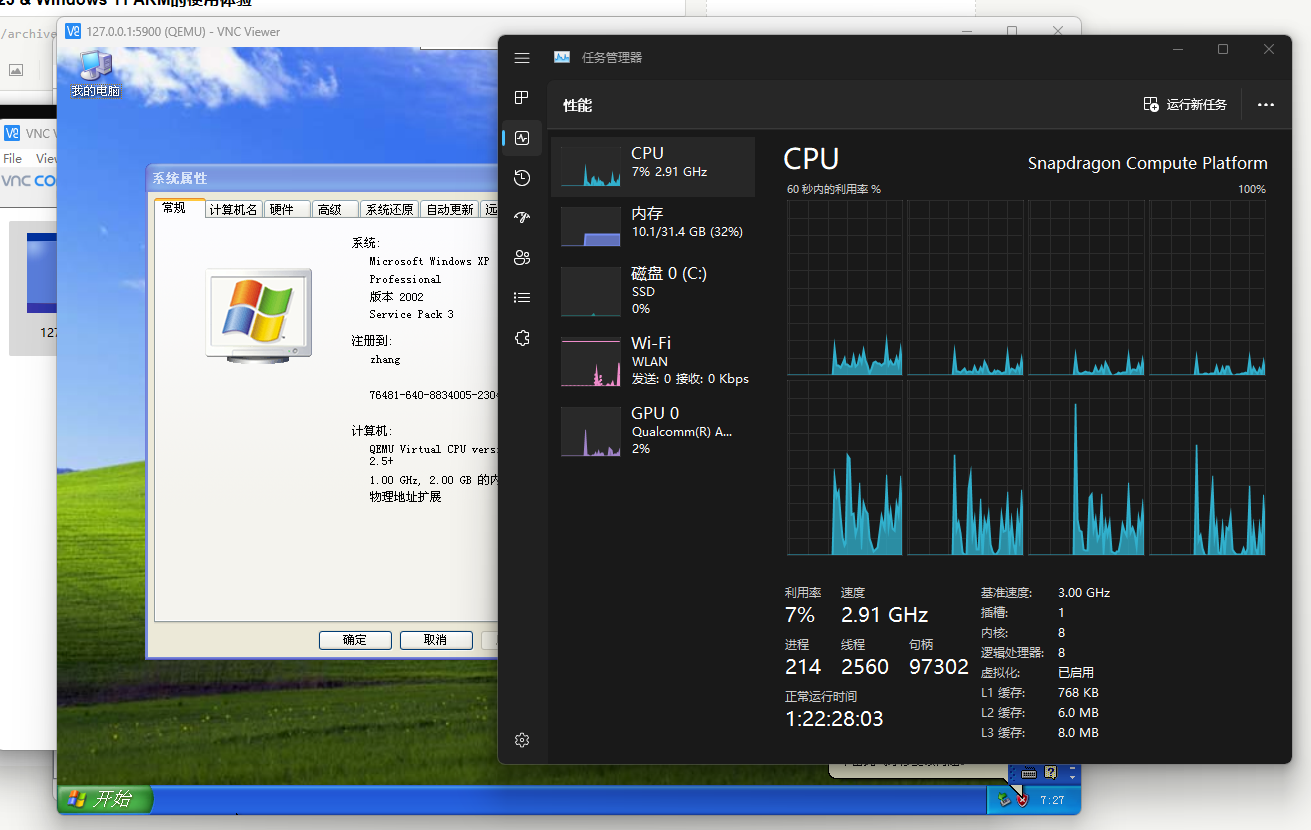The image size is (1311, 830).
Task: Click the L3 cache 8.0 MB value
Action: click(x=1078, y=733)
